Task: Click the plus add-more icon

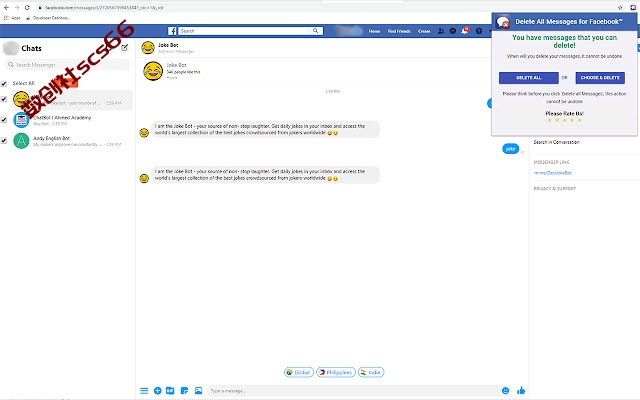Action: pyautogui.click(x=158, y=391)
